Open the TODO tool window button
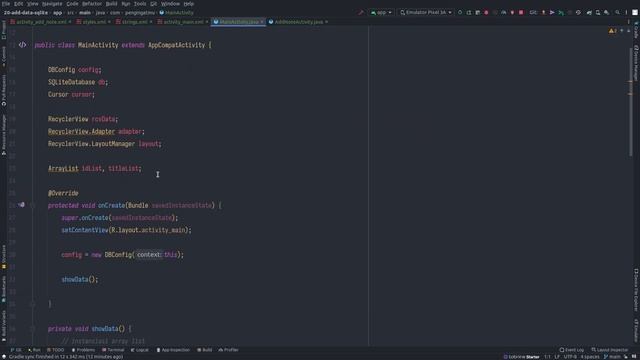This screenshot has height=360, width=640. [x=56, y=350]
